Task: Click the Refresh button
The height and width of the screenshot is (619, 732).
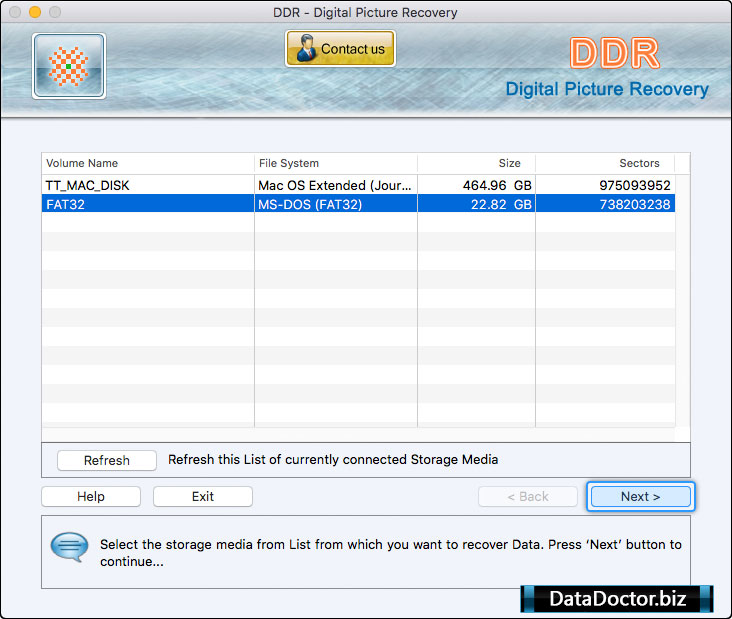Action: [x=107, y=460]
